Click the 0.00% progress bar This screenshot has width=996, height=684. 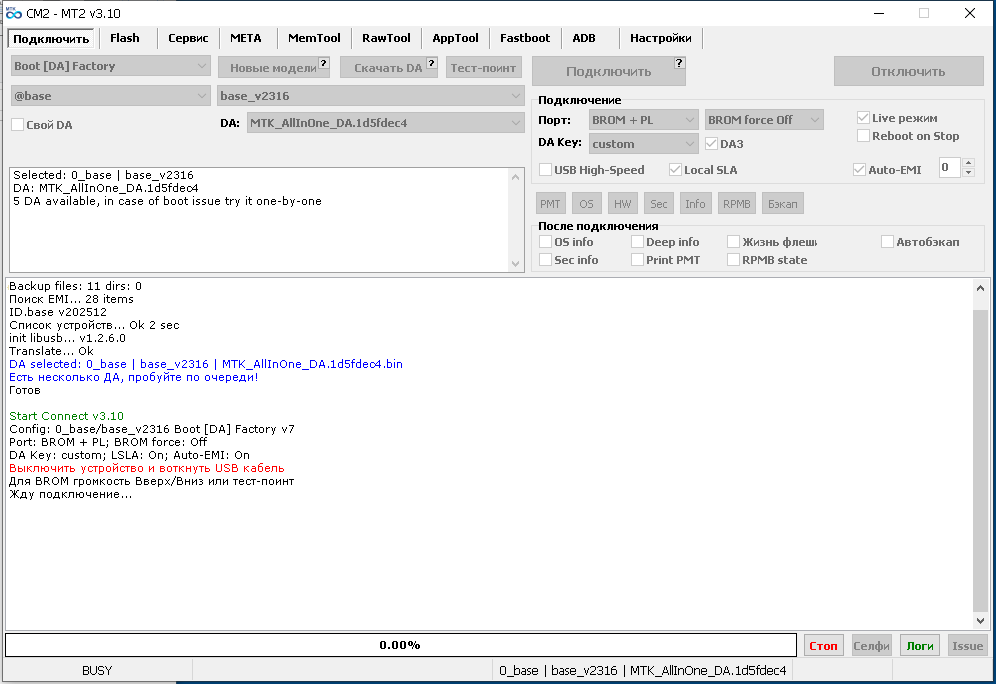click(400, 645)
